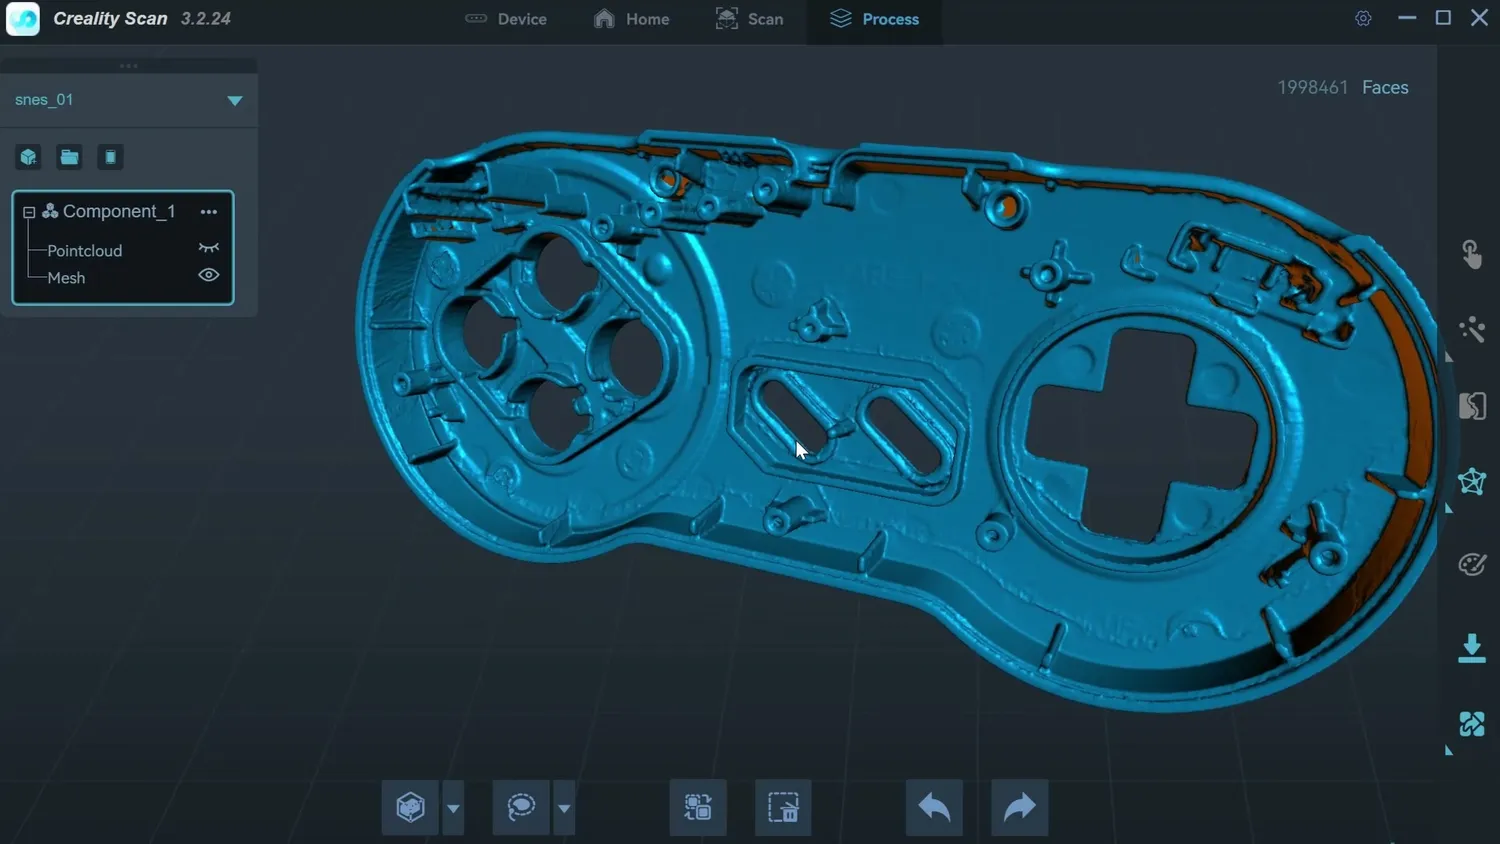Switch to the Home tab

632,19
